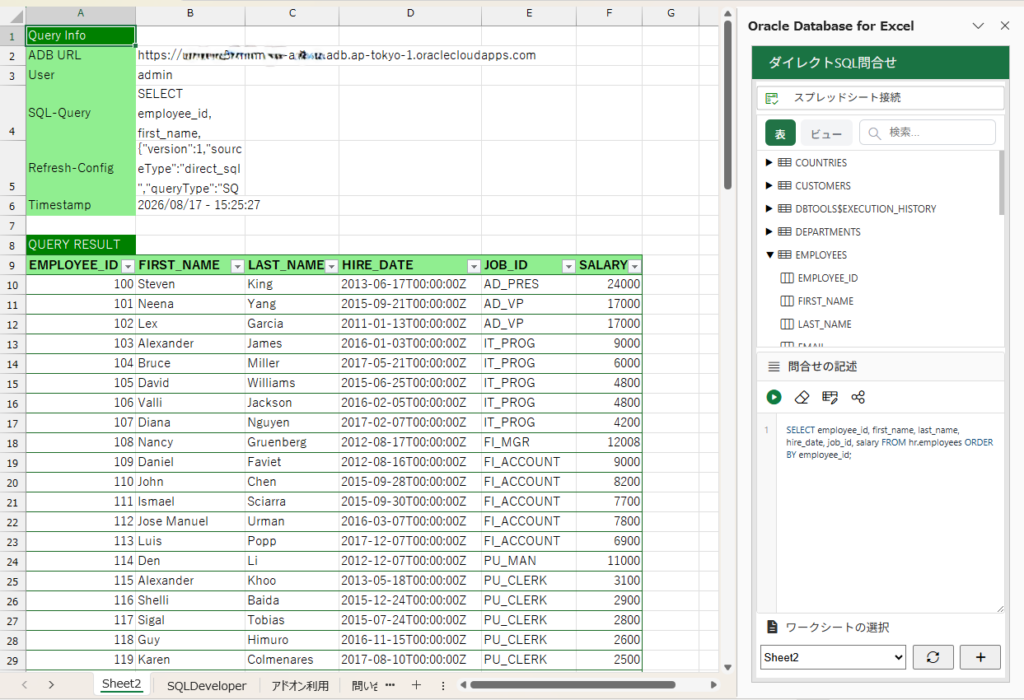
Task: Click the LAST_NAME column icon in tree
Action: (787, 324)
